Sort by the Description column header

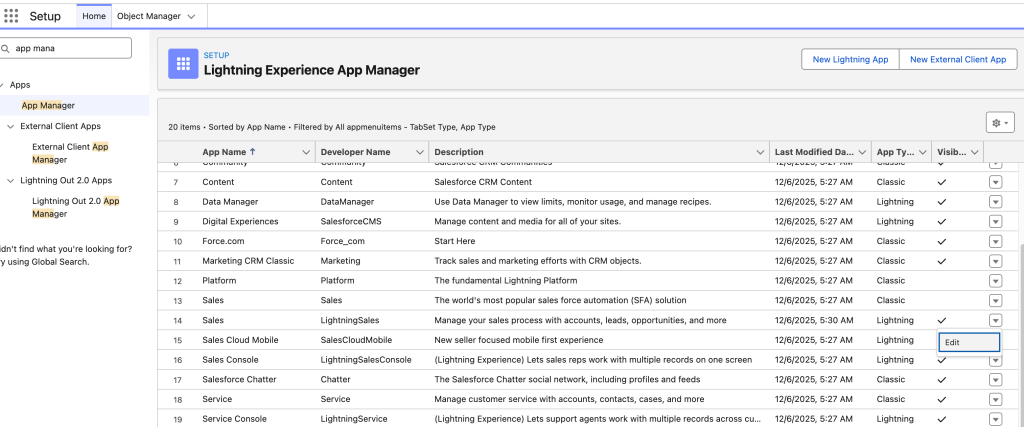(x=459, y=152)
